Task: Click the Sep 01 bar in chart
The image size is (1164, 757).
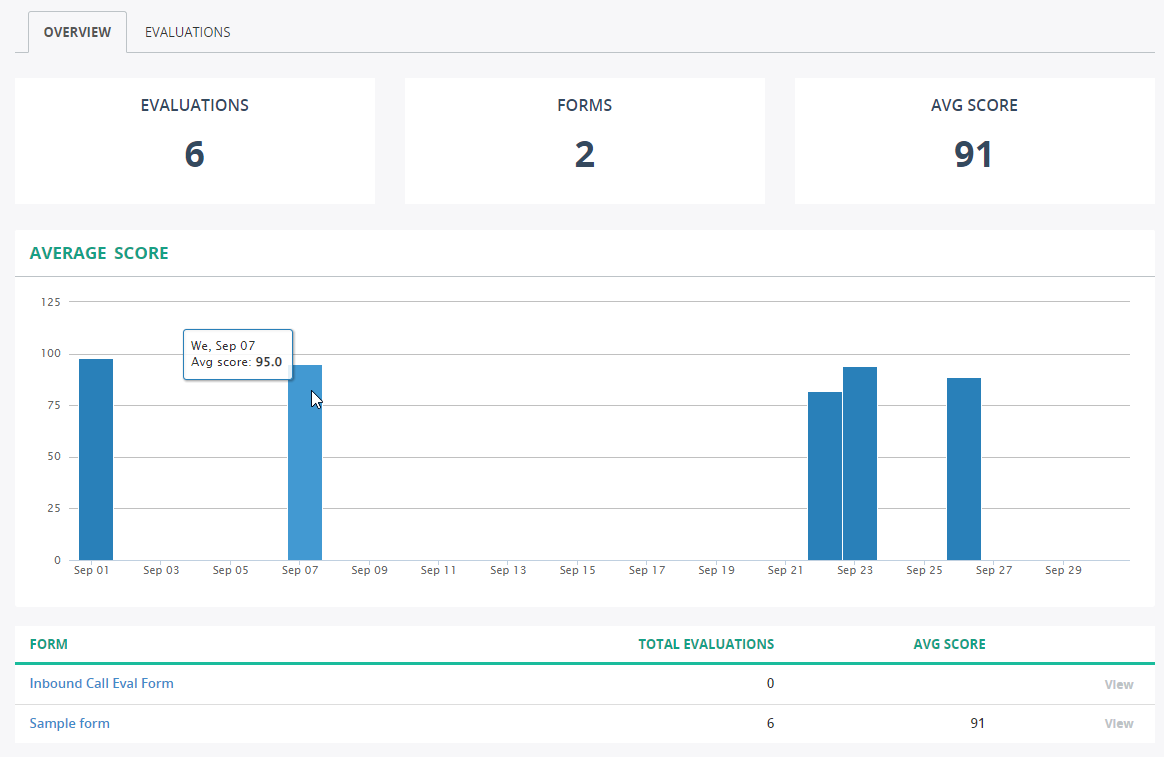Action: point(96,460)
